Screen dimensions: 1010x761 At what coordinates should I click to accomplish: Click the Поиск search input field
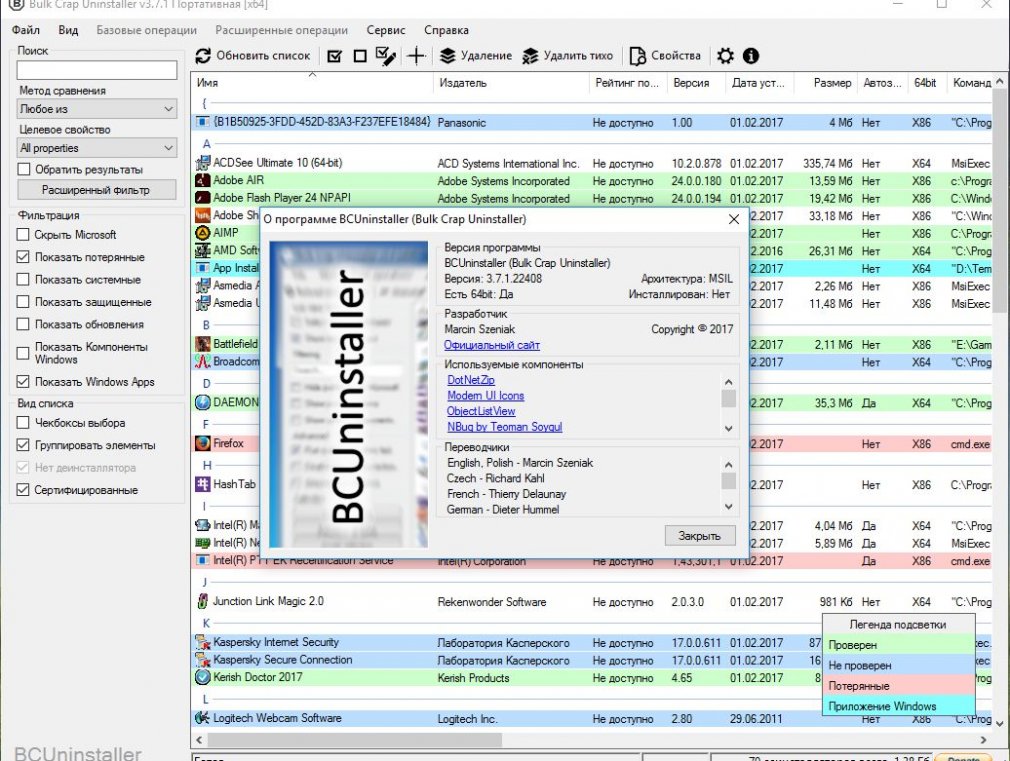click(x=97, y=70)
